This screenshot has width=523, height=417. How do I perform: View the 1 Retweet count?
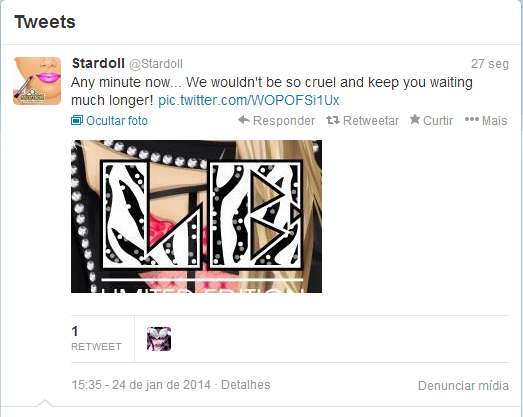[96, 339]
